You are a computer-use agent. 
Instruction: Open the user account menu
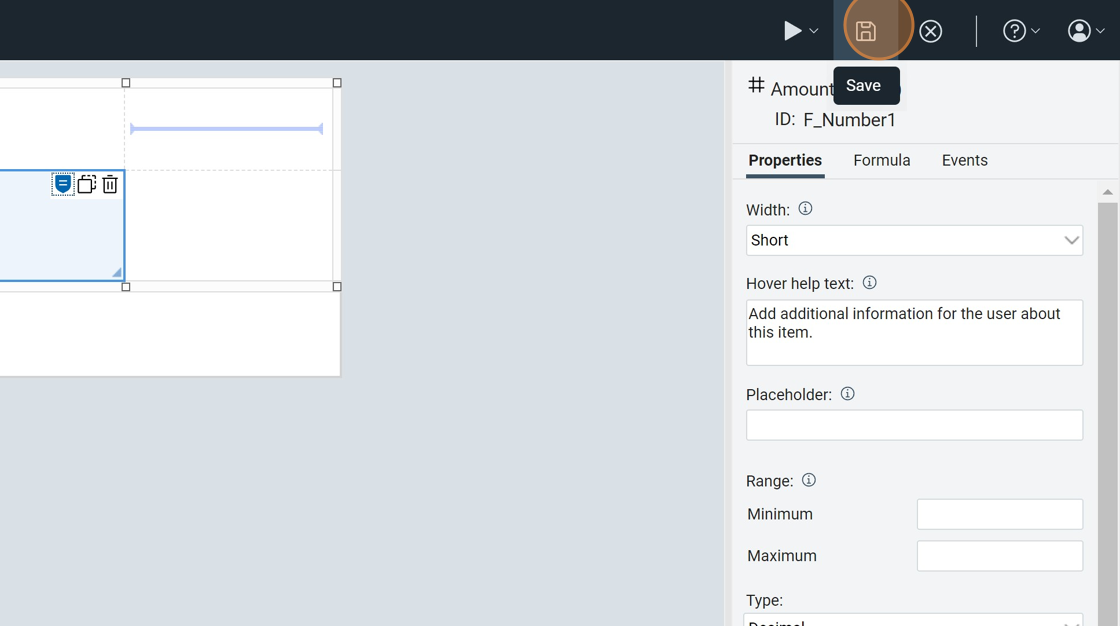[x=1085, y=31]
